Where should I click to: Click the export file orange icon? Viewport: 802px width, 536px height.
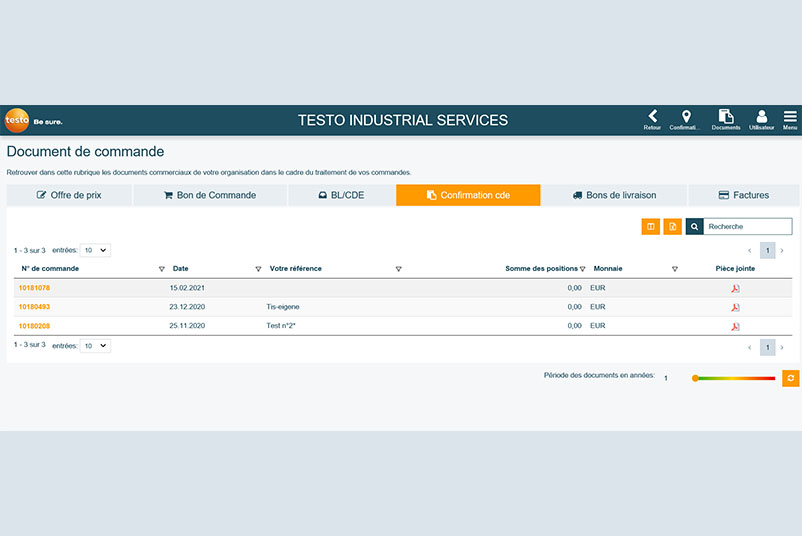click(673, 226)
